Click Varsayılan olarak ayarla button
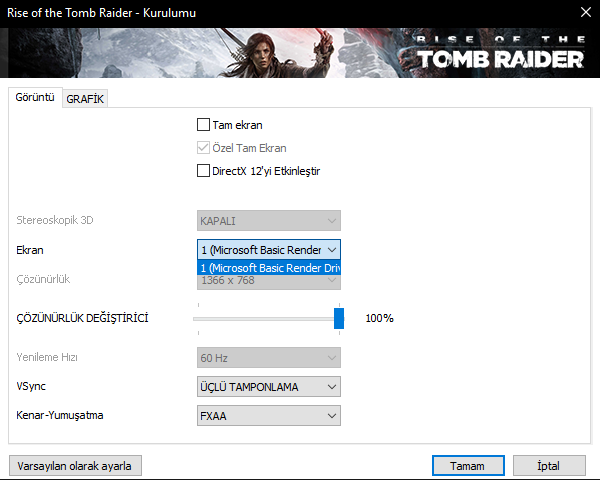 tap(75, 466)
